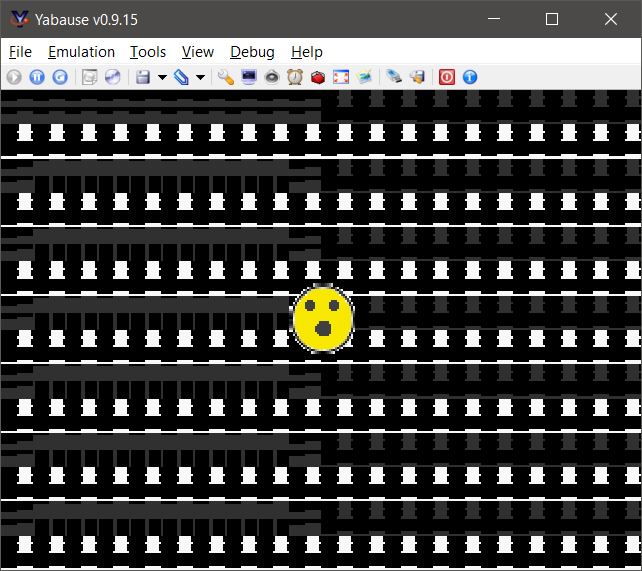This screenshot has height=571, width=642.
Task: Click the monitor icon in toolbar
Action: click(x=249, y=77)
